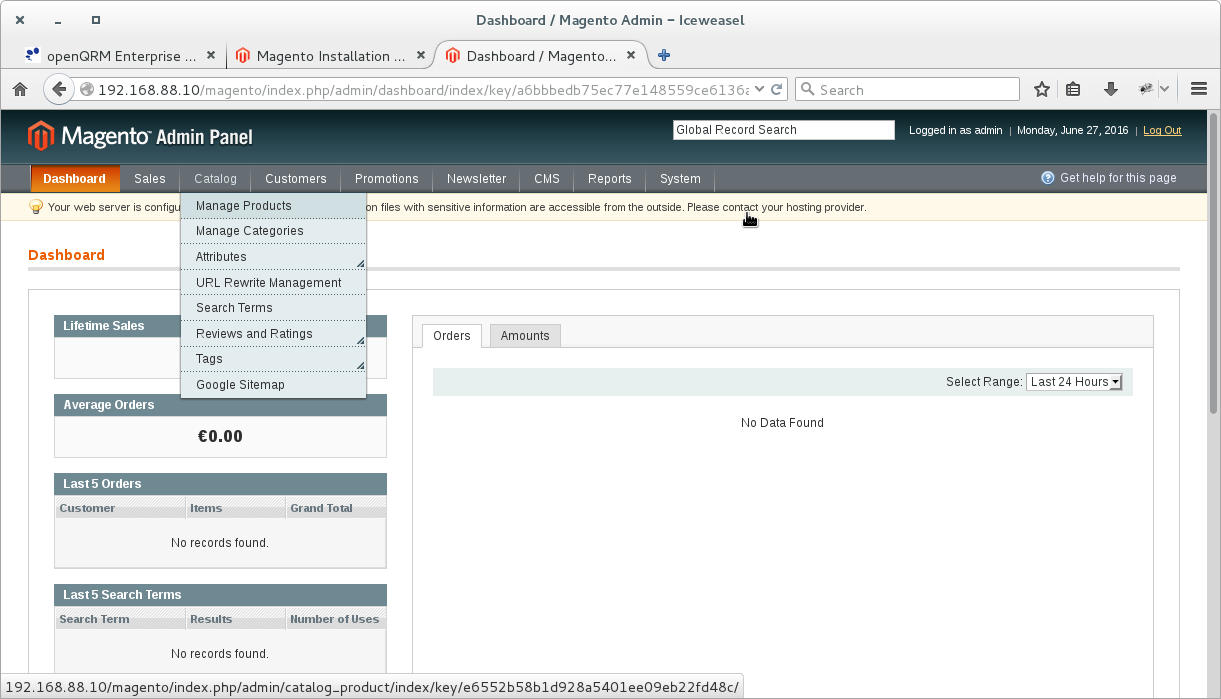The height and width of the screenshot is (699, 1221).
Task: Expand the Tags submenu
Action: coord(273,359)
